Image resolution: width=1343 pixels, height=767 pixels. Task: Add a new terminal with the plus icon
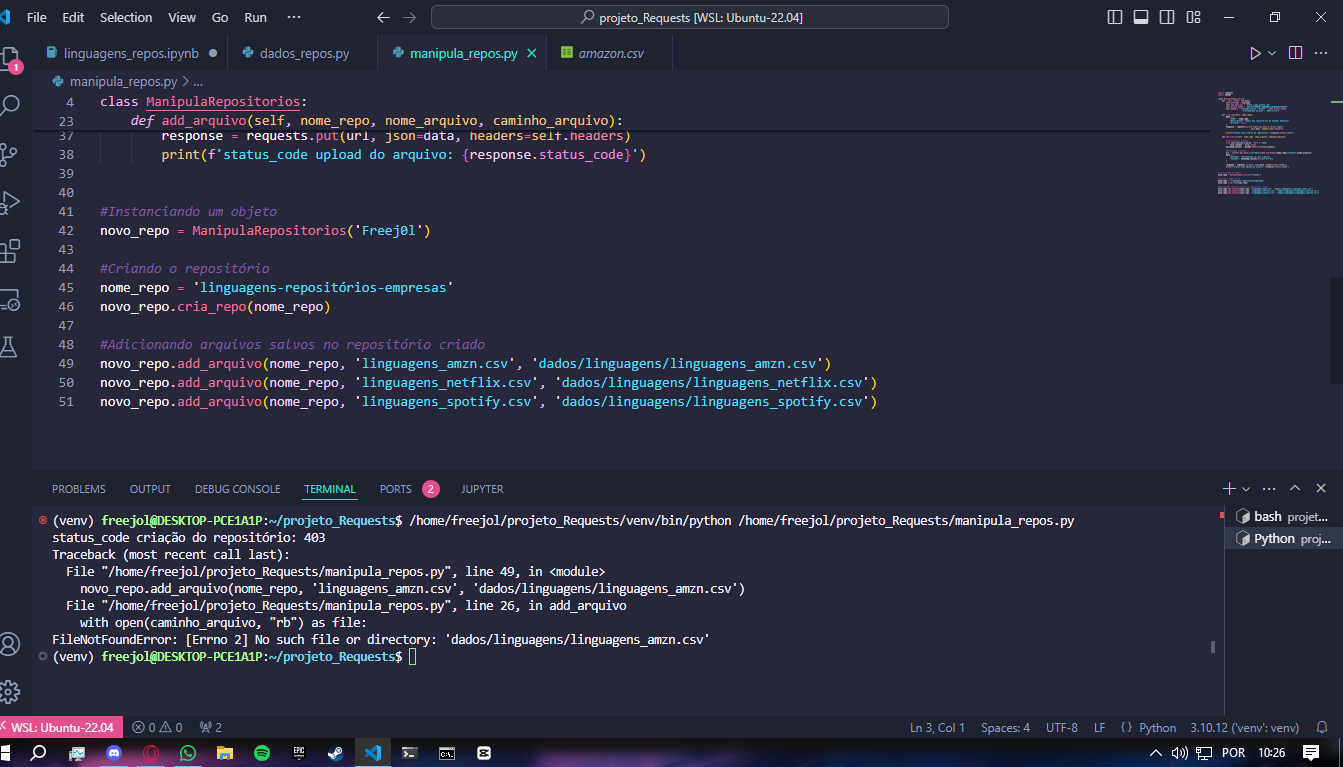pyautogui.click(x=1229, y=489)
